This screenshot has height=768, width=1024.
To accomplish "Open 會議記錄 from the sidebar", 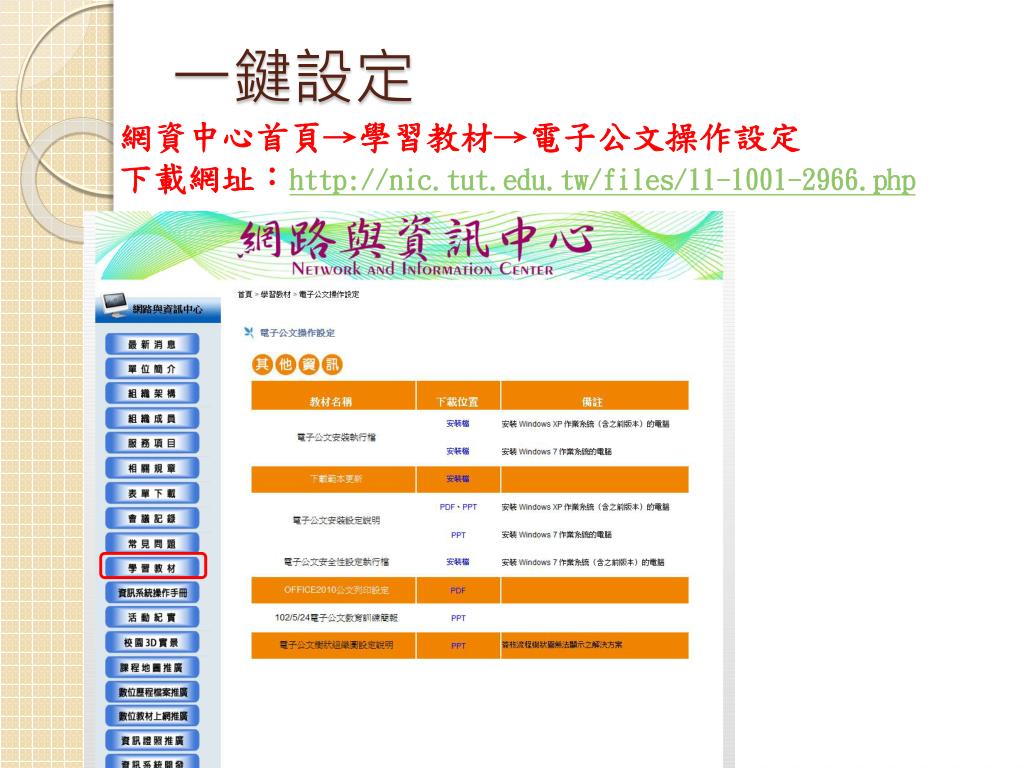I will [152, 519].
